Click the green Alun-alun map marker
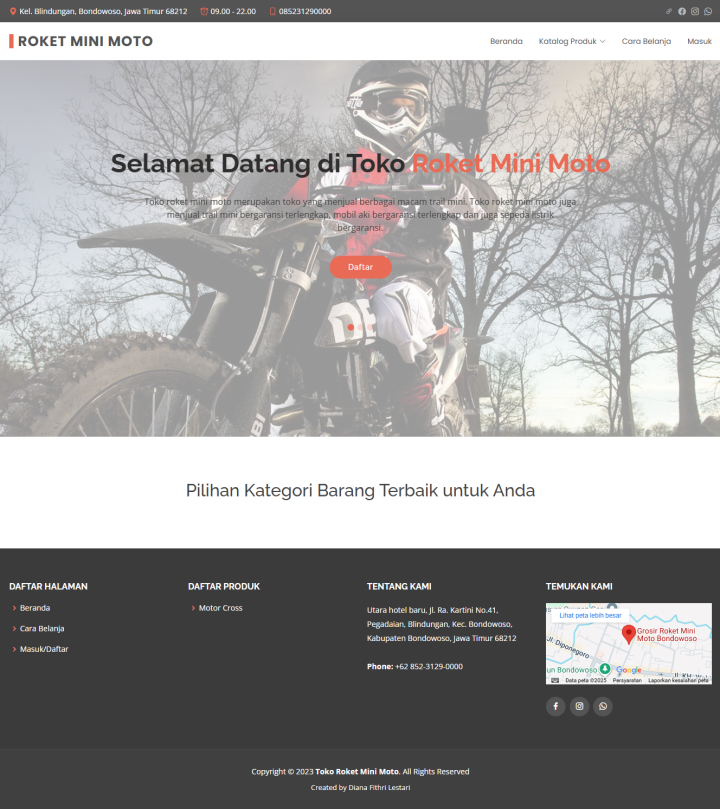Screen dimensions: 720x809 point(604,669)
